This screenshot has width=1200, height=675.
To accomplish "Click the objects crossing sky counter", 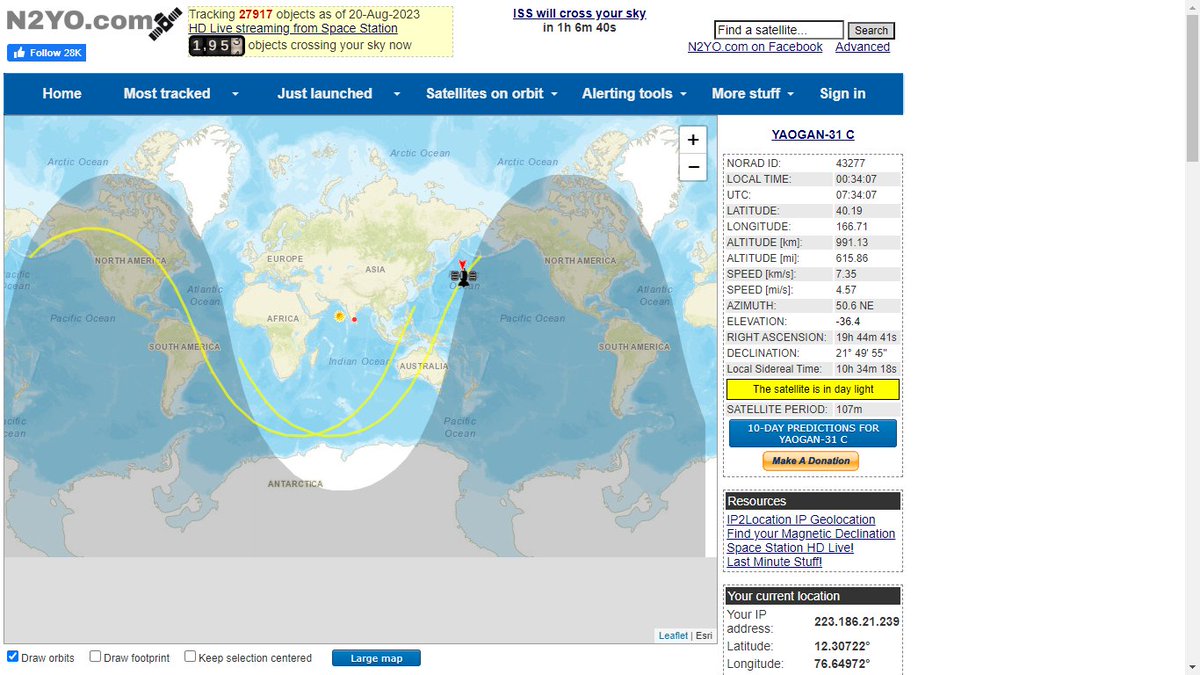I will tap(216, 46).
